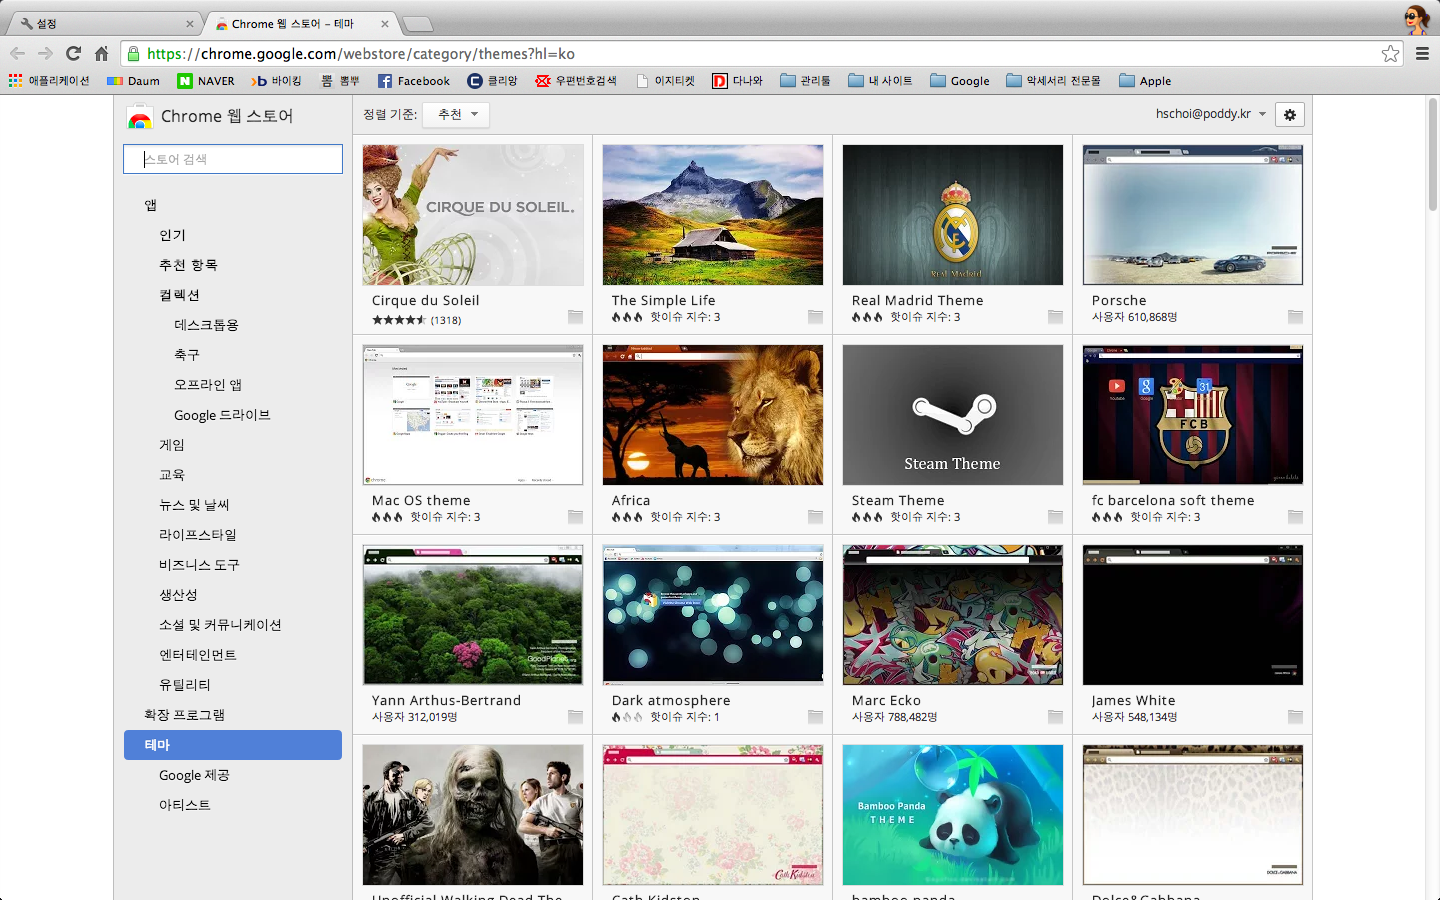Viewport: 1440px width, 900px height.
Task: Open the Yann Arthus-Bertrand theme thumbnail
Action: [x=473, y=615]
